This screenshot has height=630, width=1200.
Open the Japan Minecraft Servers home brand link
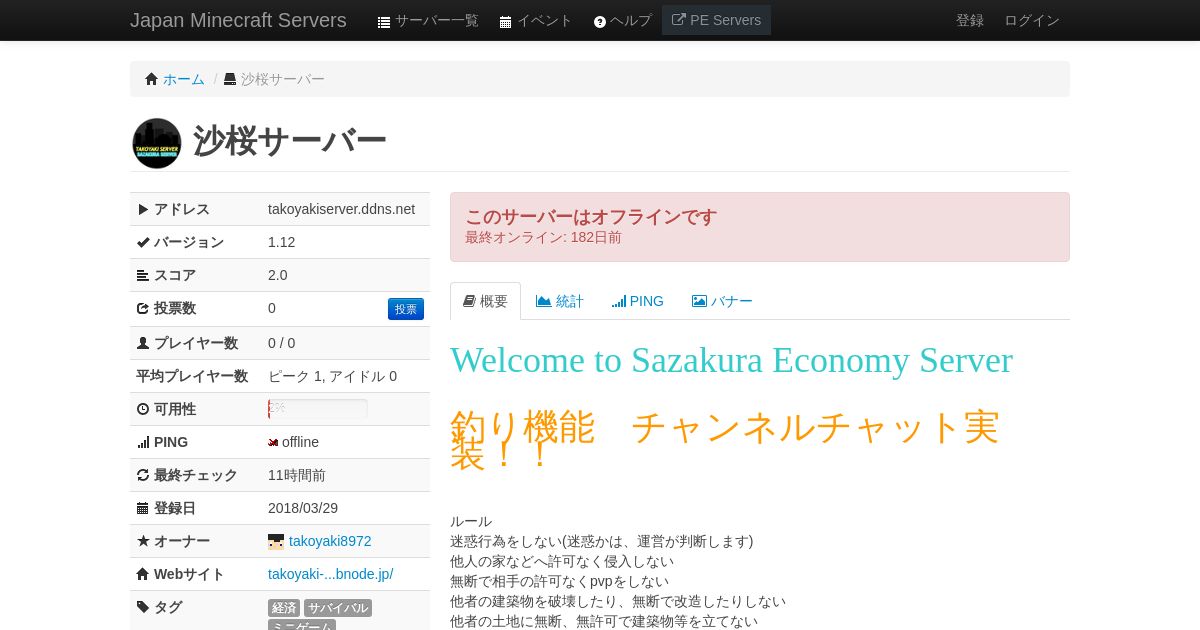pyautogui.click(x=238, y=20)
